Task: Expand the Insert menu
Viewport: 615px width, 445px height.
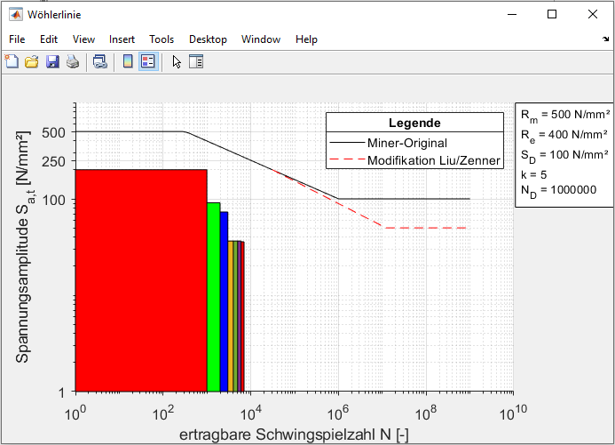Action: pyautogui.click(x=122, y=39)
